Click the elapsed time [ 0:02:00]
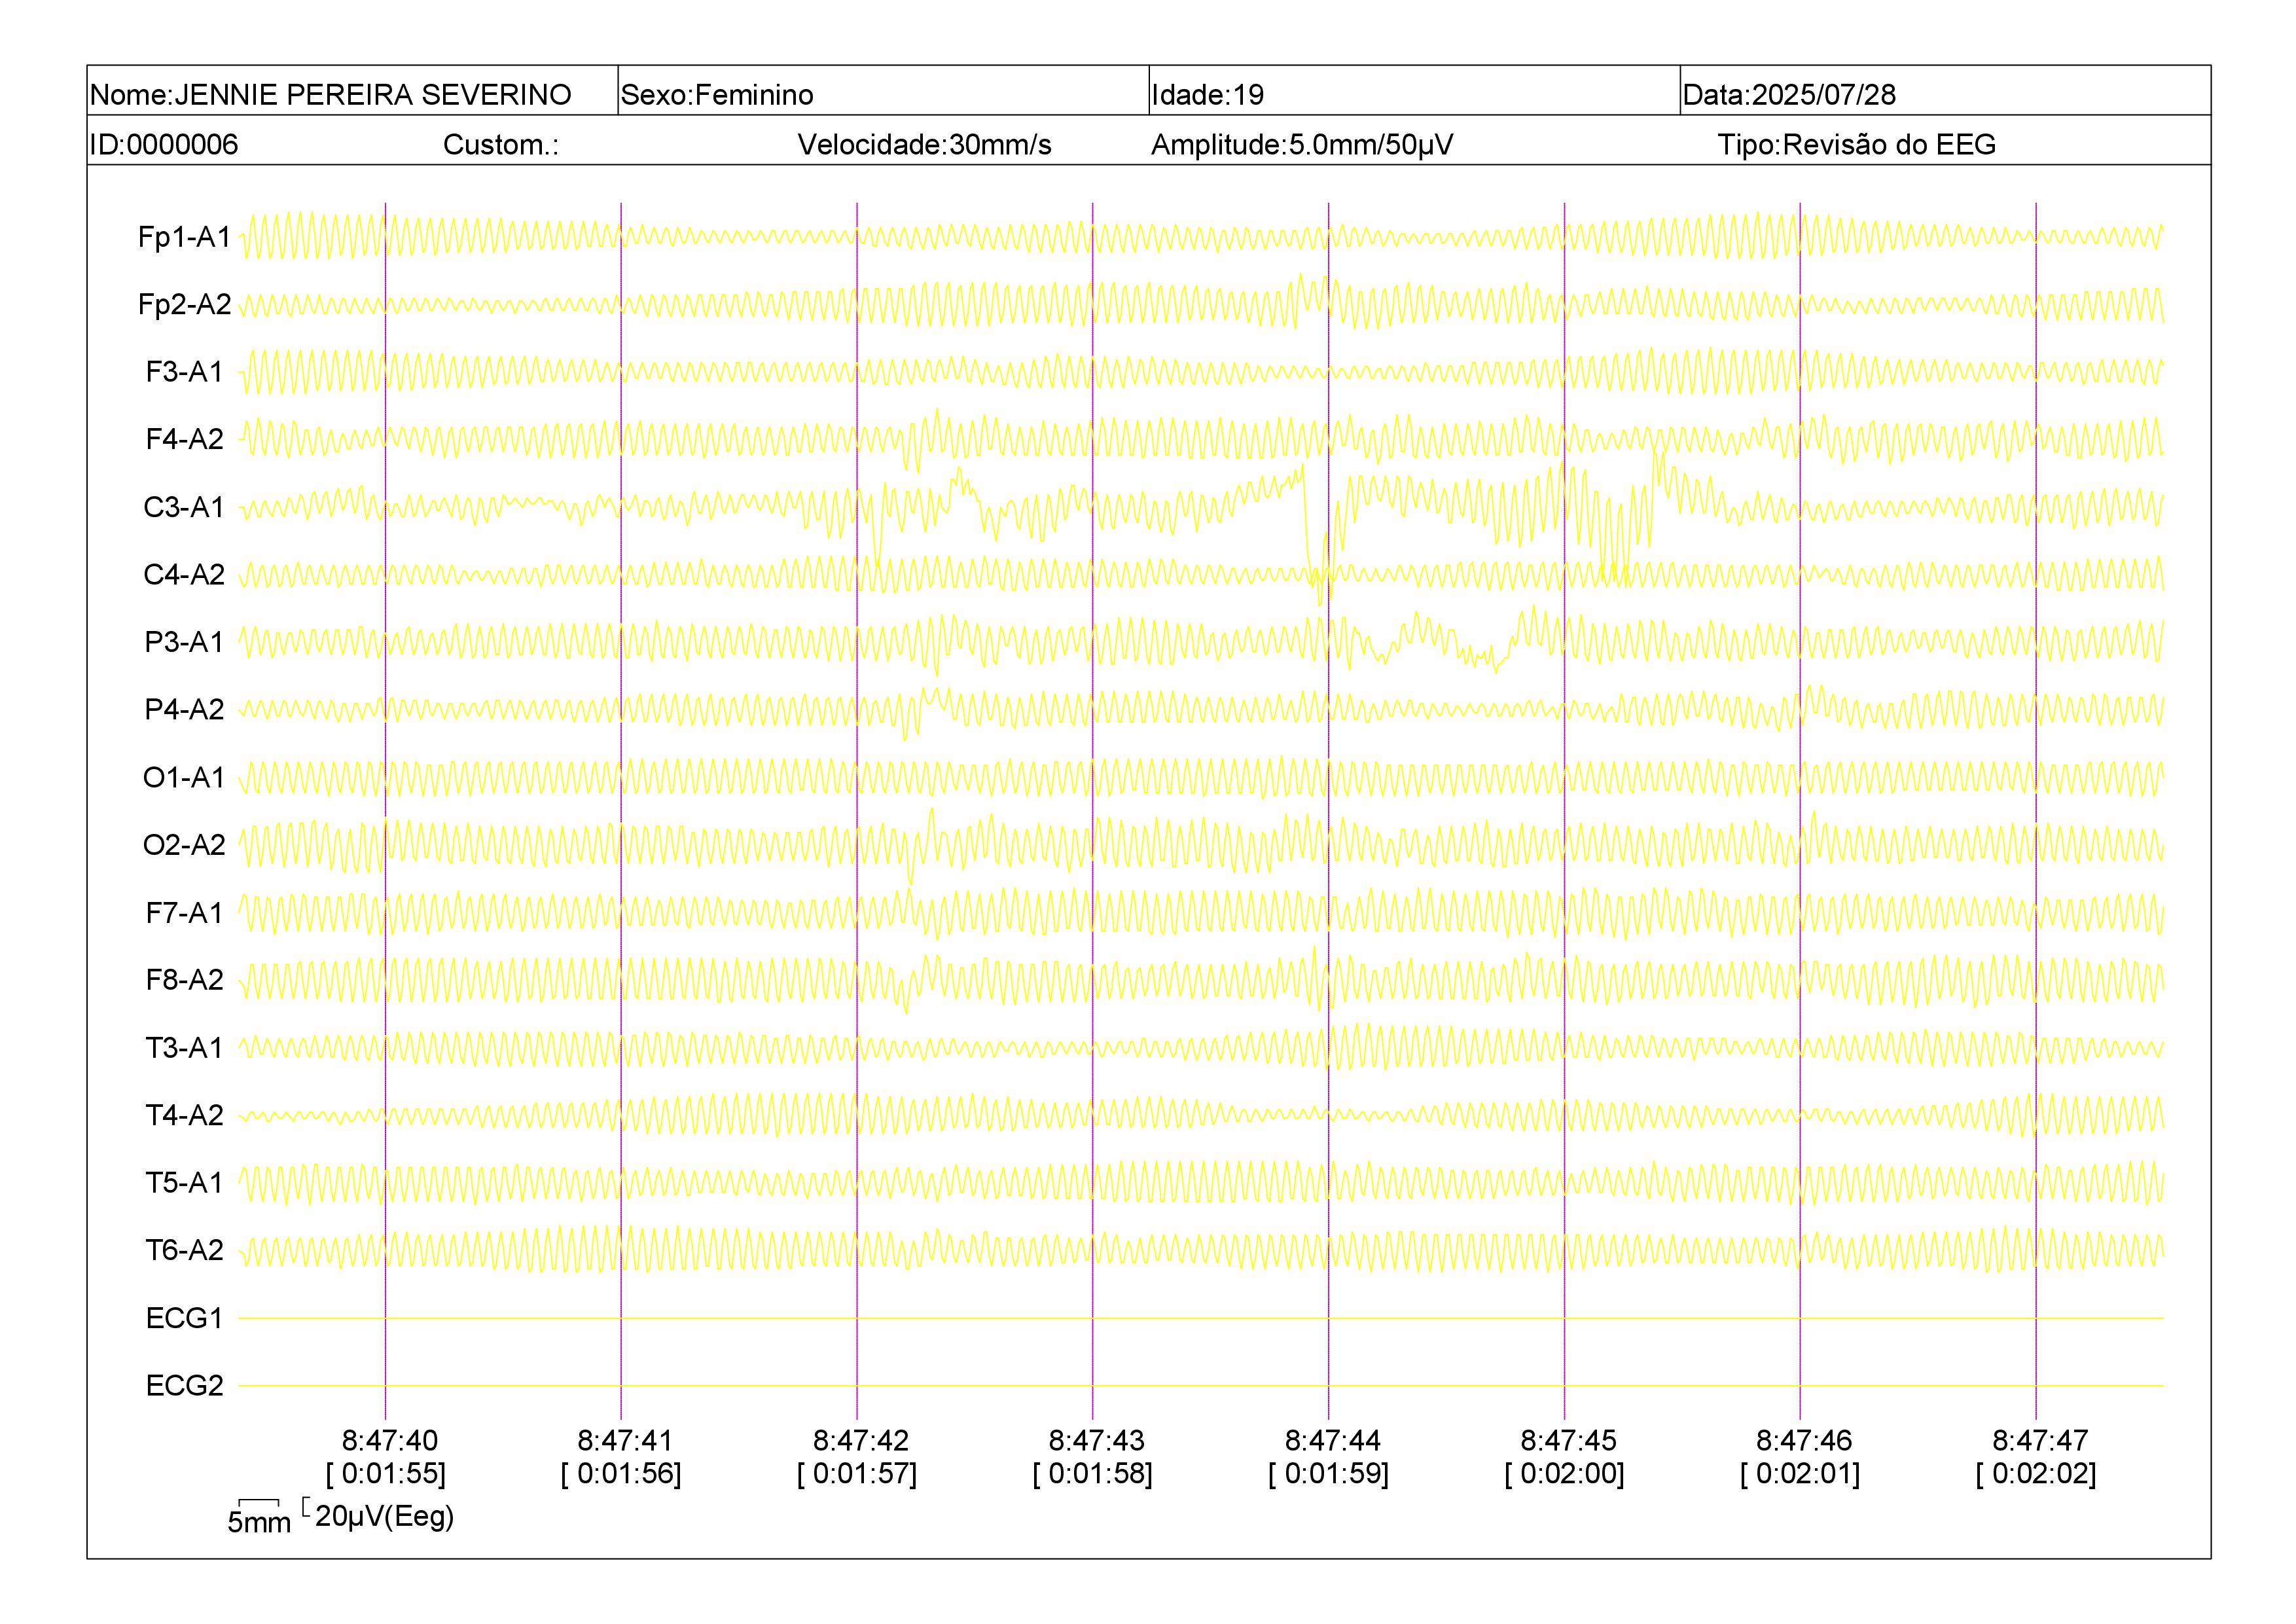Image resolution: width=2296 pixels, height=1624 pixels. [1565, 1474]
